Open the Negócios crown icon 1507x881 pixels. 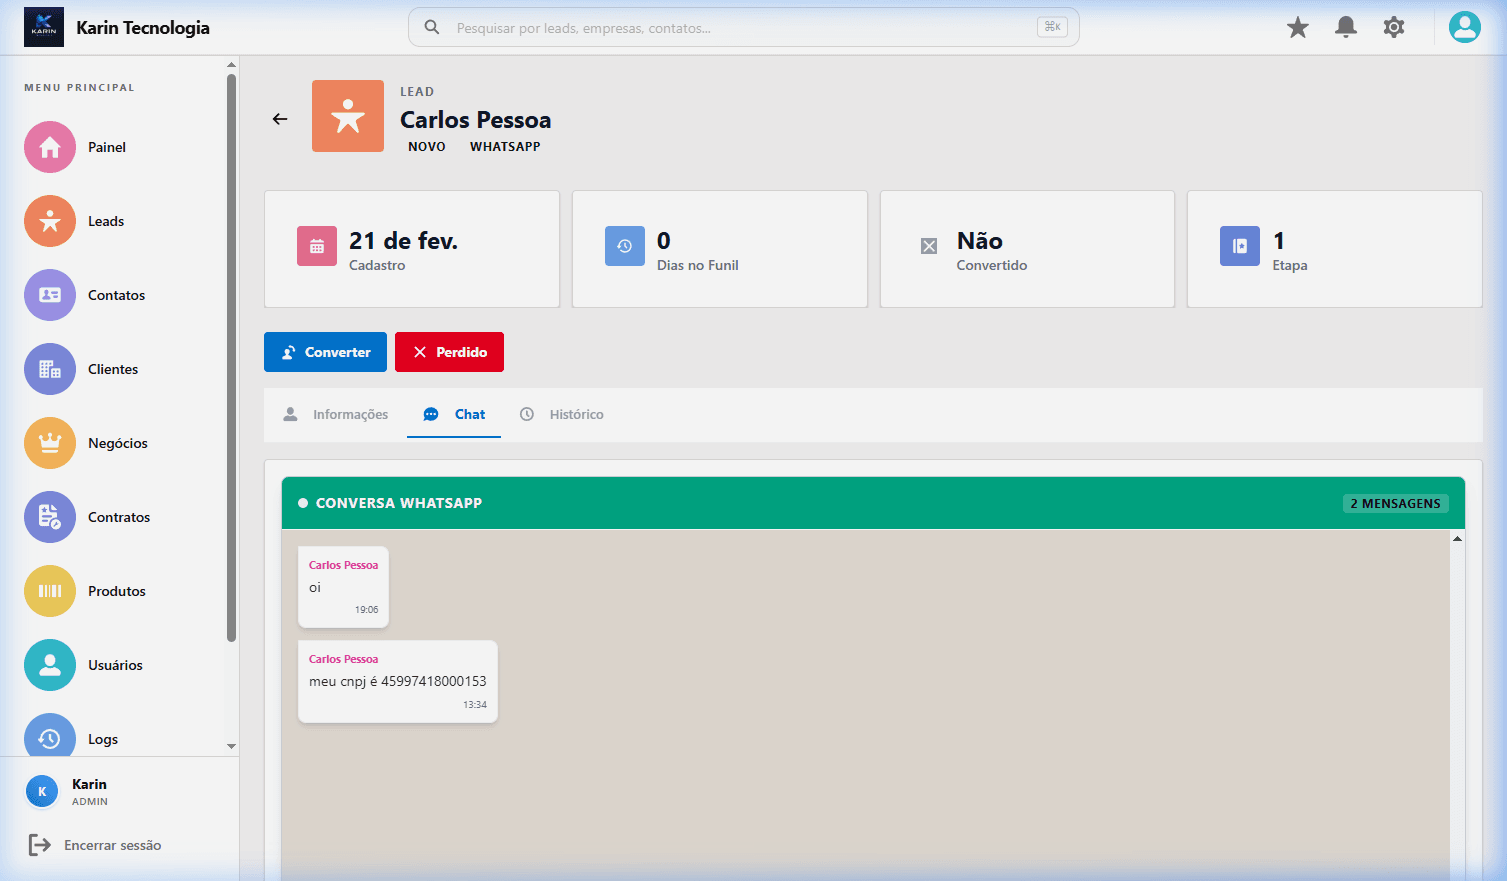point(50,443)
